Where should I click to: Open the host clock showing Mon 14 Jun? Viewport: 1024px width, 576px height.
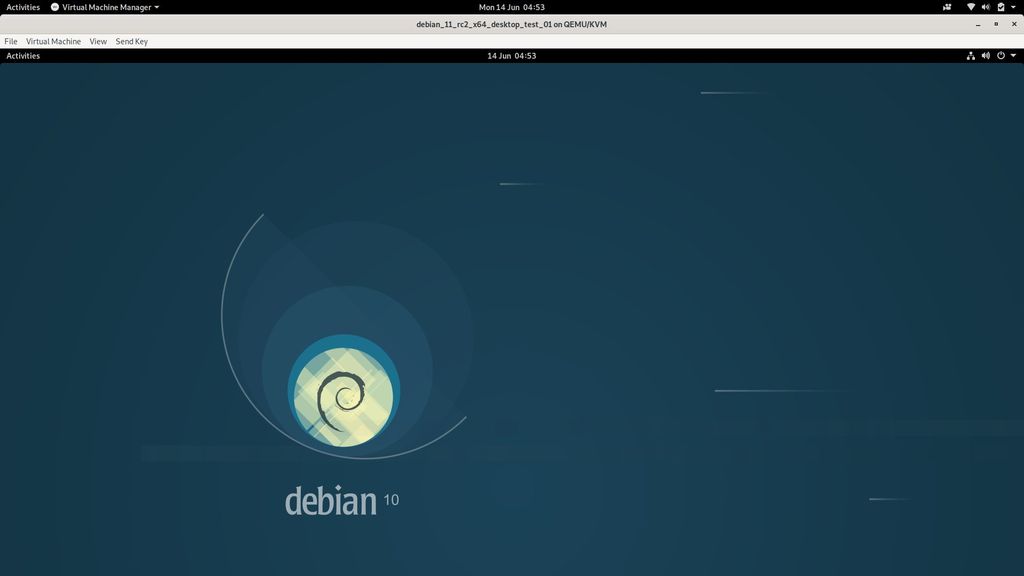511,7
